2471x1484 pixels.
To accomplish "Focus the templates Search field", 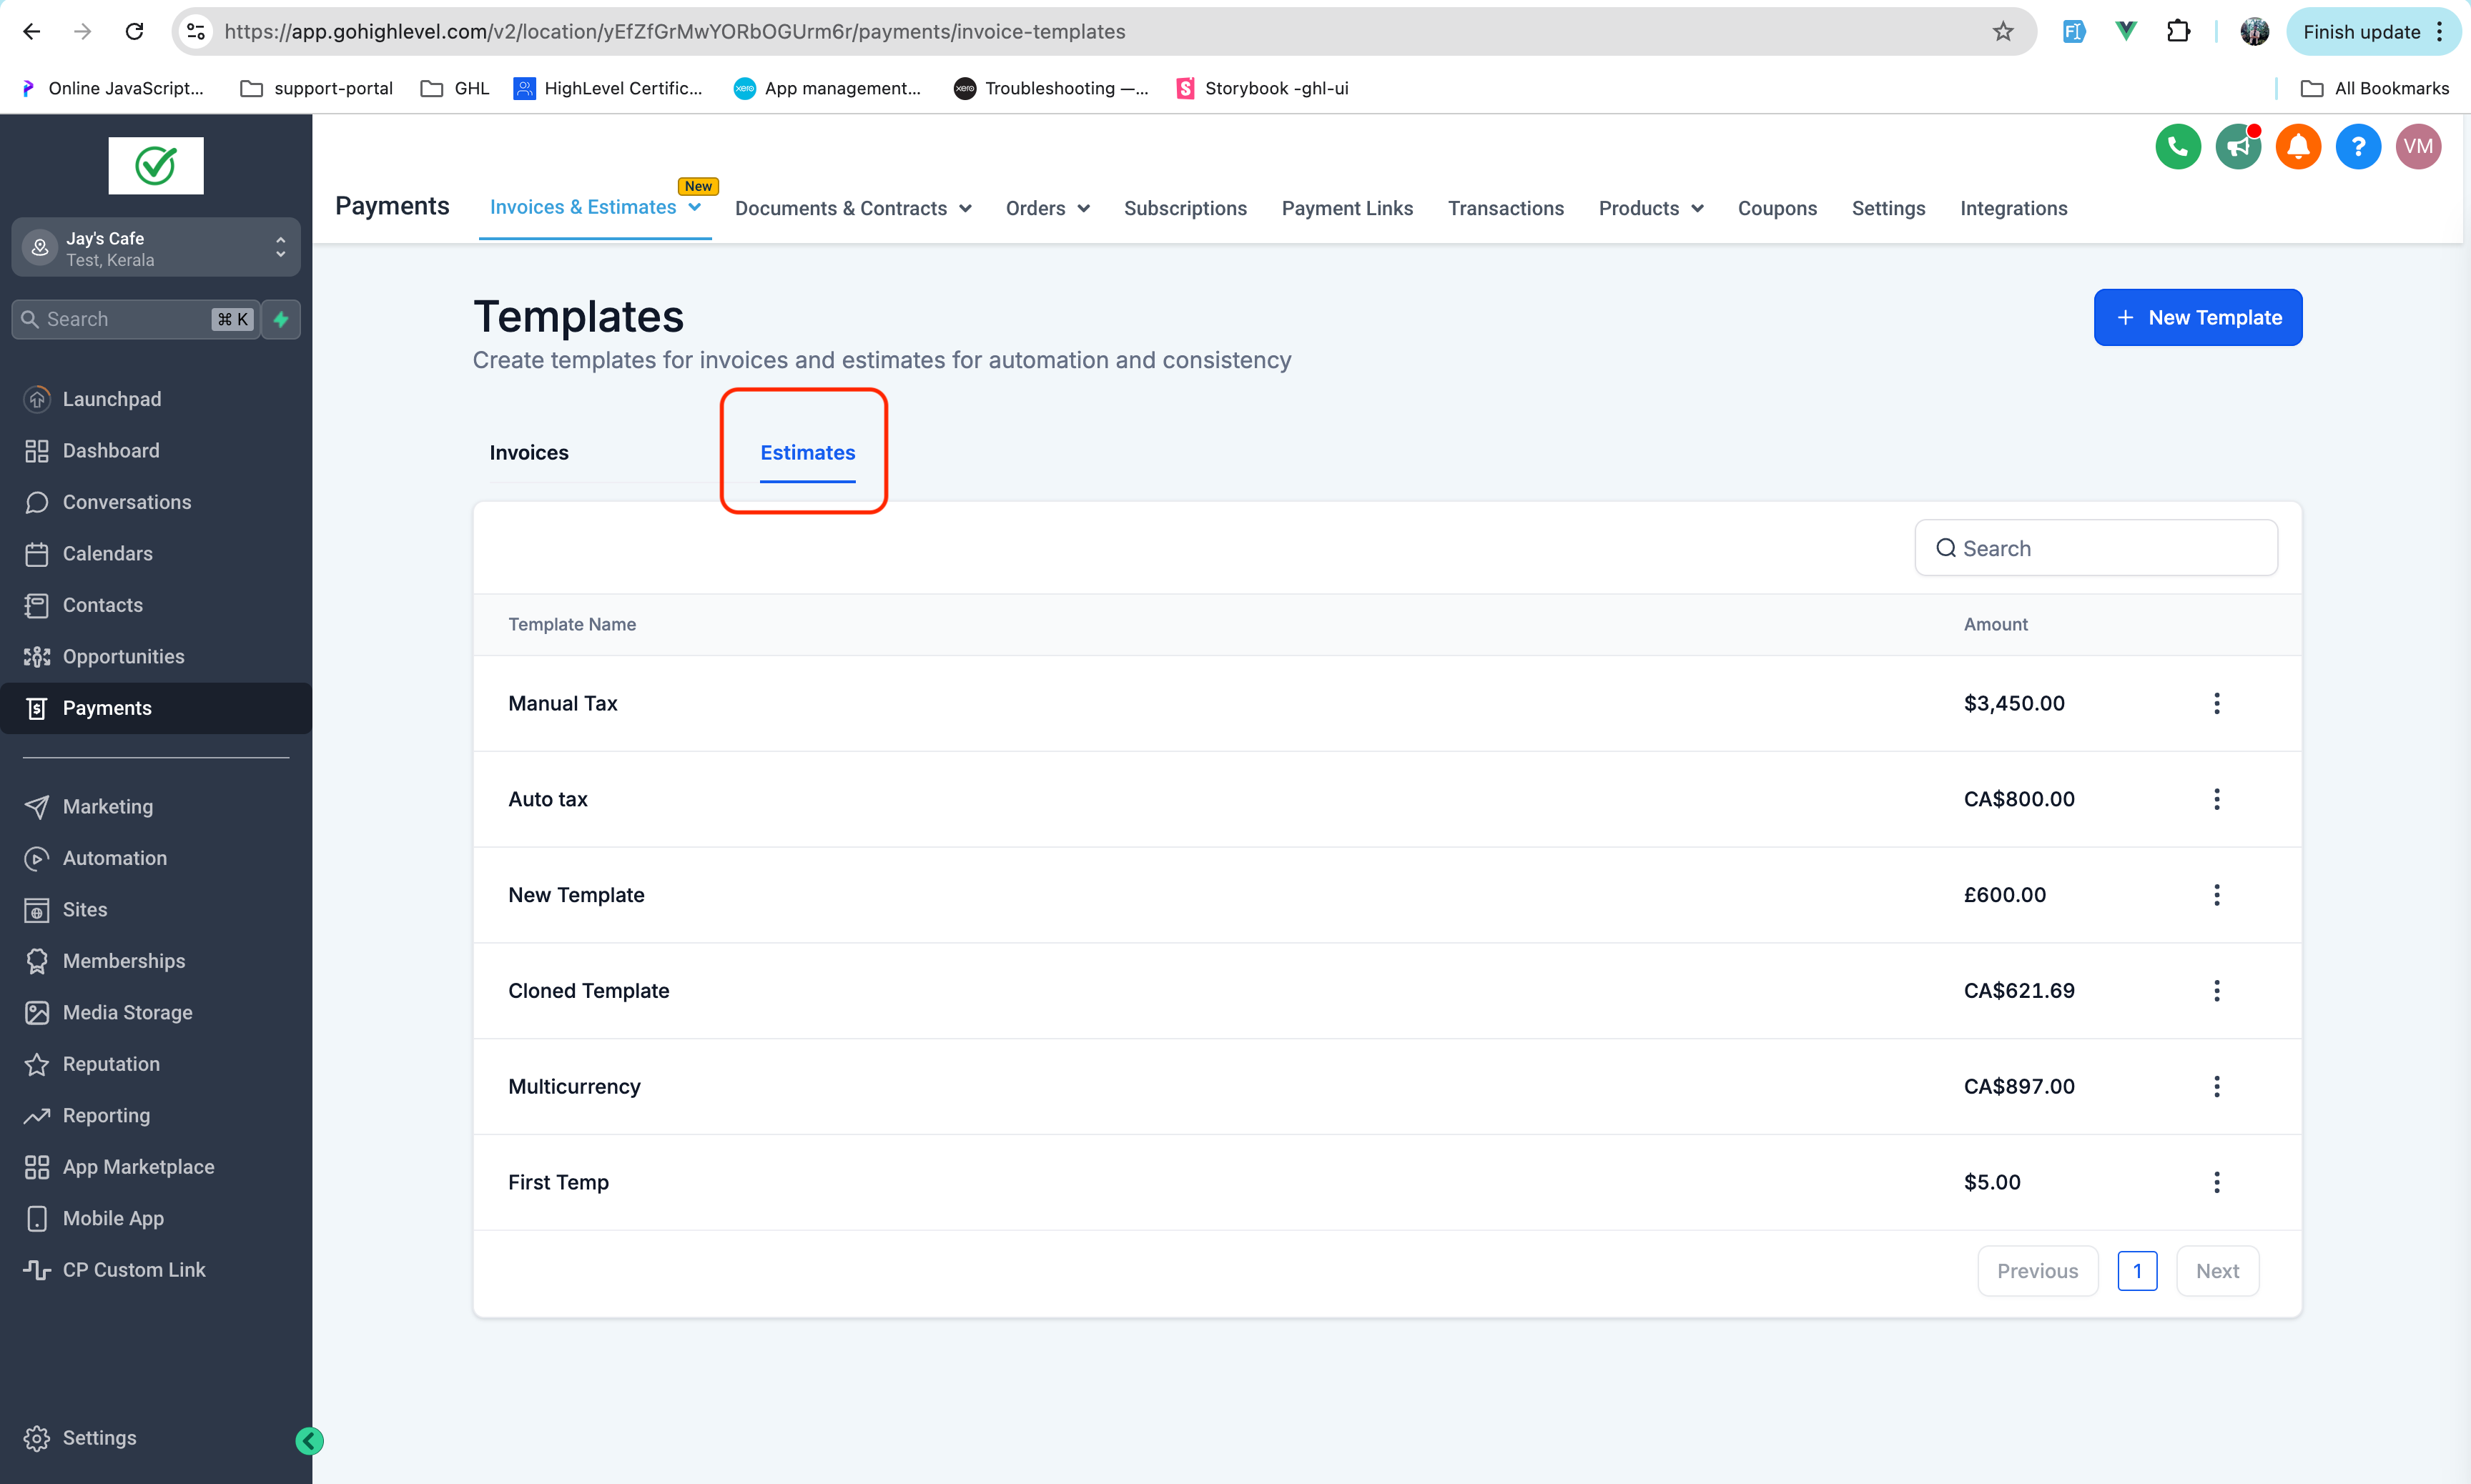I will [2096, 548].
